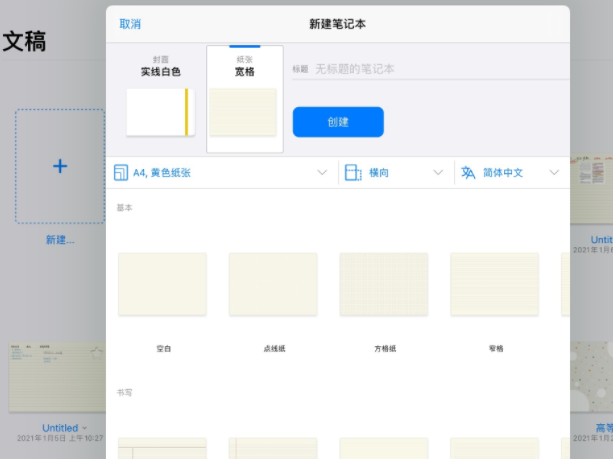Choose the 空白 blank paper template
Screen dimensions: 613x459
click(163, 284)
